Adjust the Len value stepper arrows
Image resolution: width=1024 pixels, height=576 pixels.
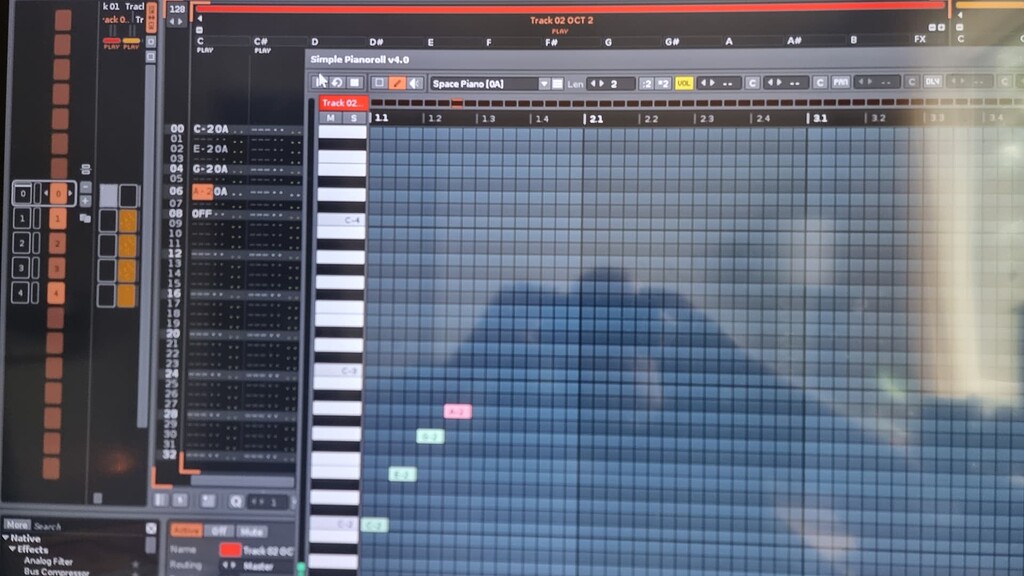tap(597, 84)
